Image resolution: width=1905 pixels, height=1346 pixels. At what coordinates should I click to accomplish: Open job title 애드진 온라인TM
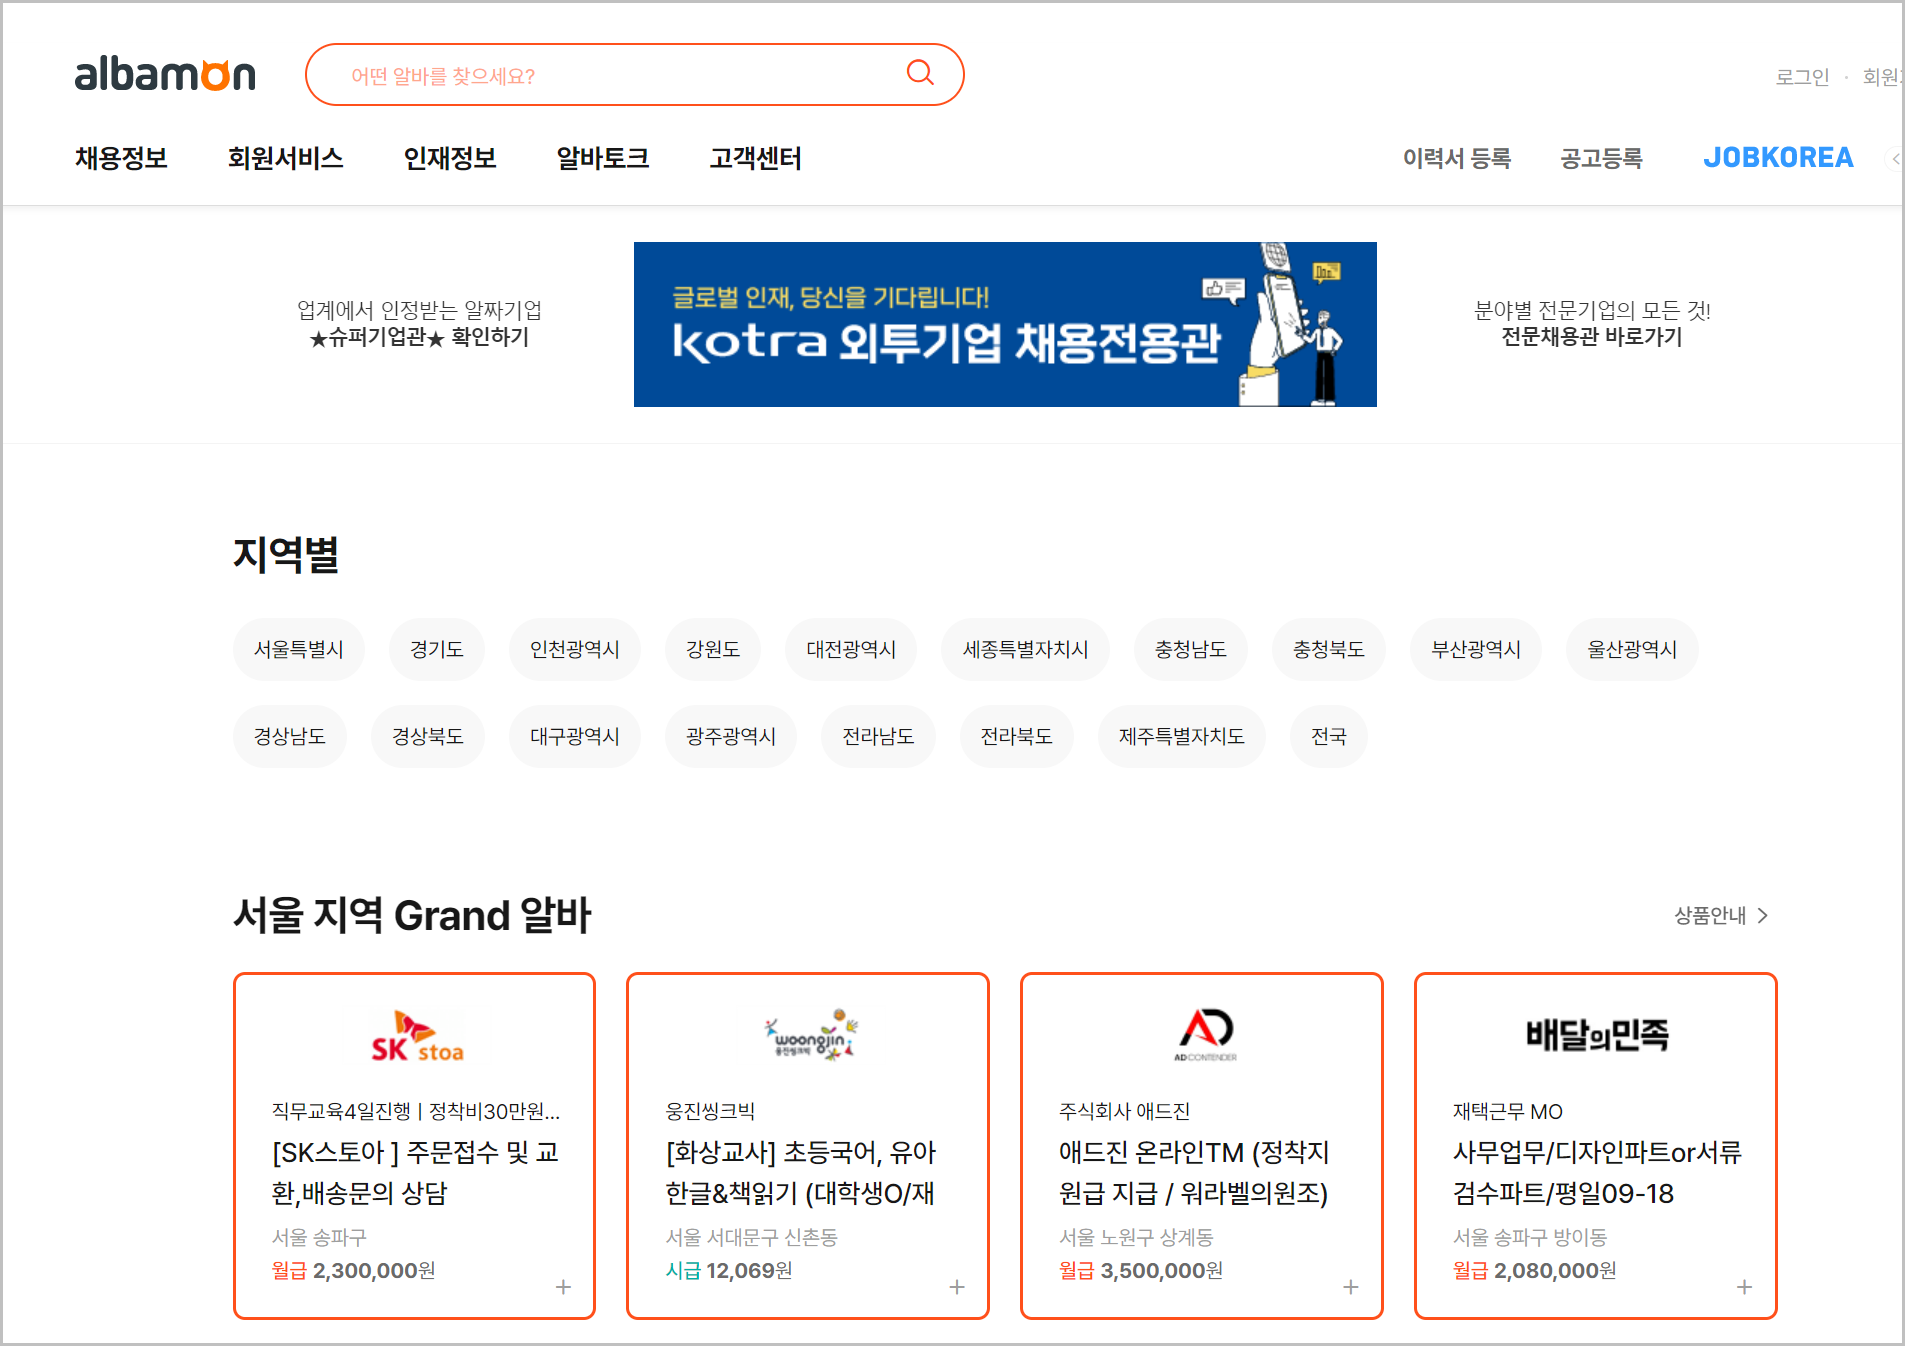[1194, 1173]
